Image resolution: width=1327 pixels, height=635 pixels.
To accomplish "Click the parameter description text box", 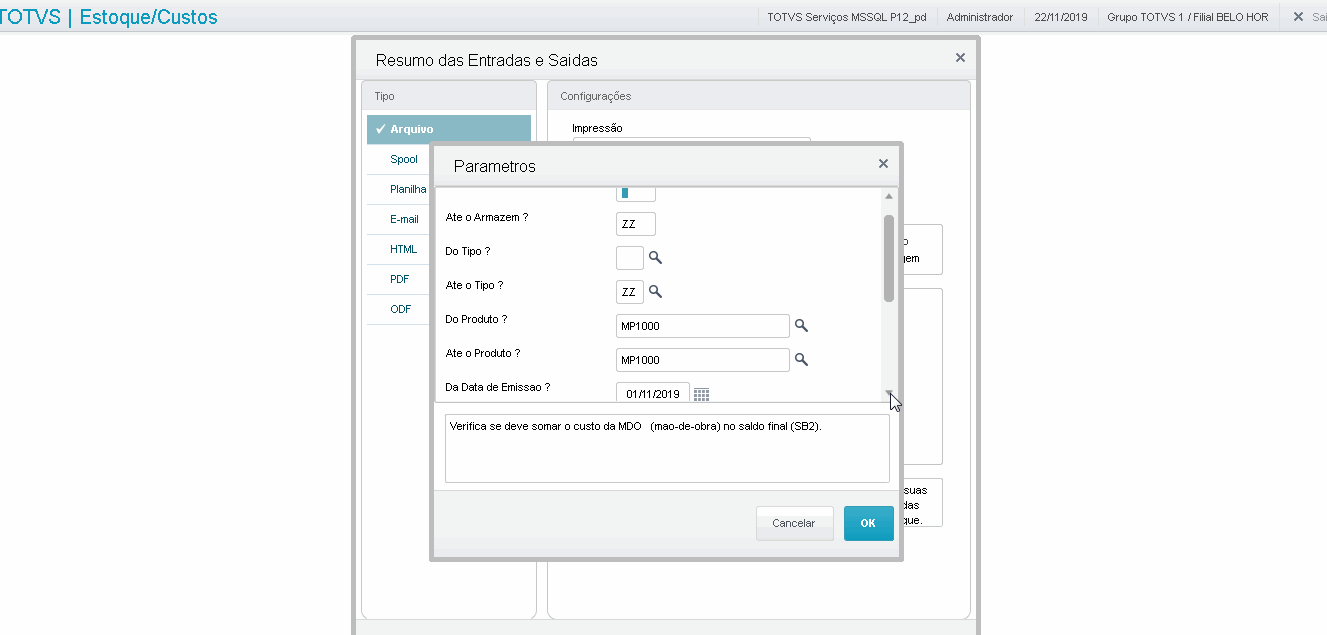I will [667, 449].
